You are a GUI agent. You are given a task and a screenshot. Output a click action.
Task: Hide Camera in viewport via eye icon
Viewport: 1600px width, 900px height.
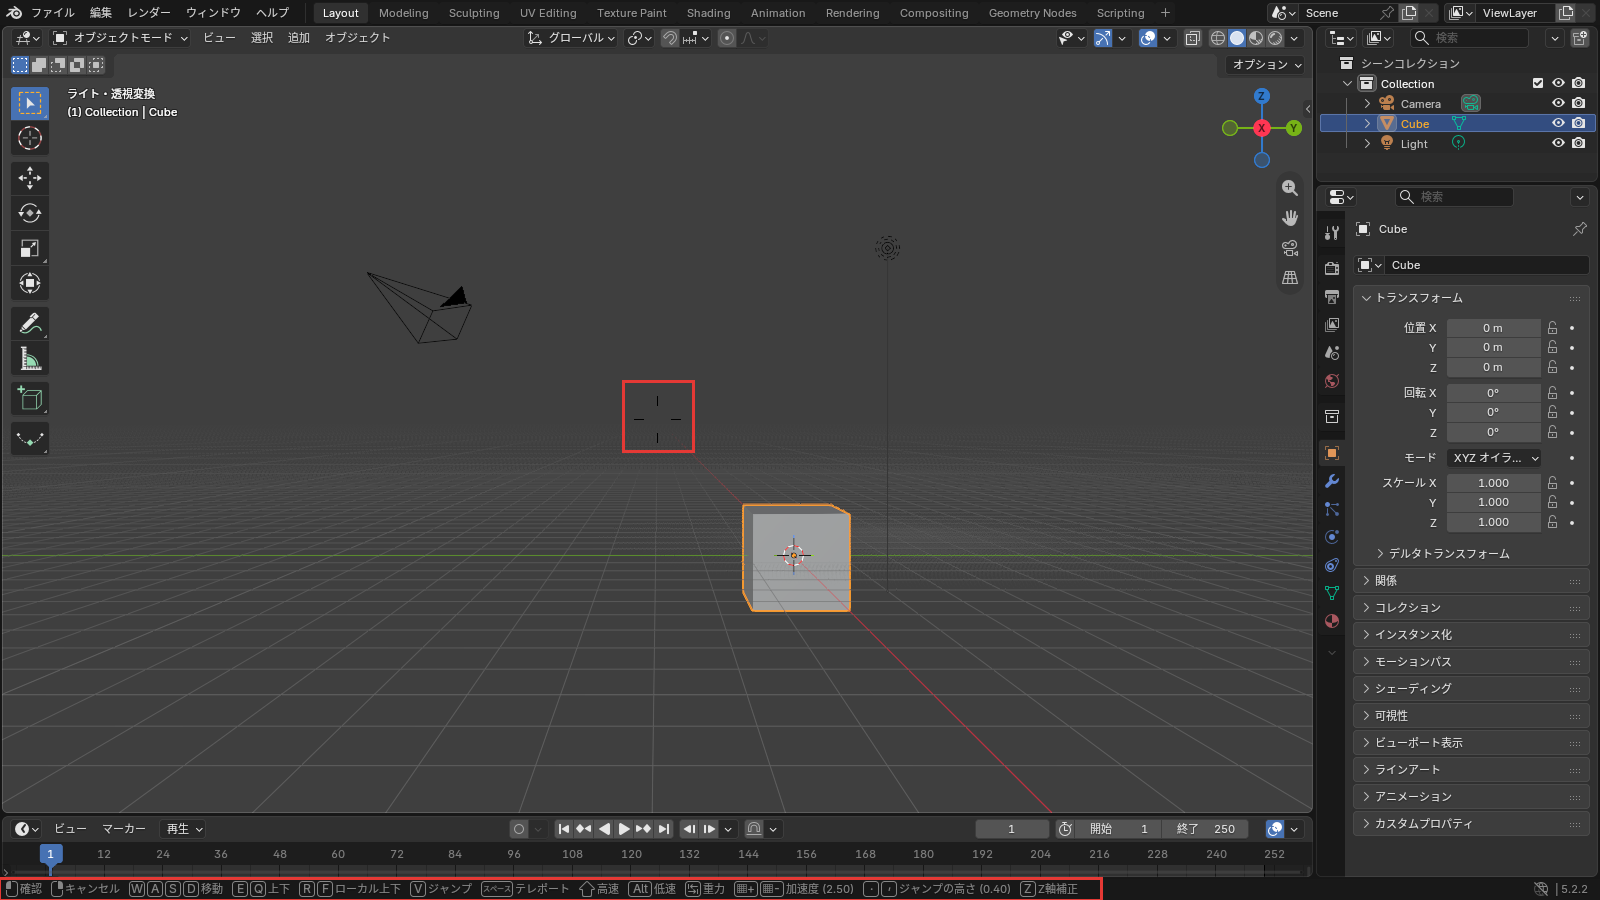point(1558,103)
